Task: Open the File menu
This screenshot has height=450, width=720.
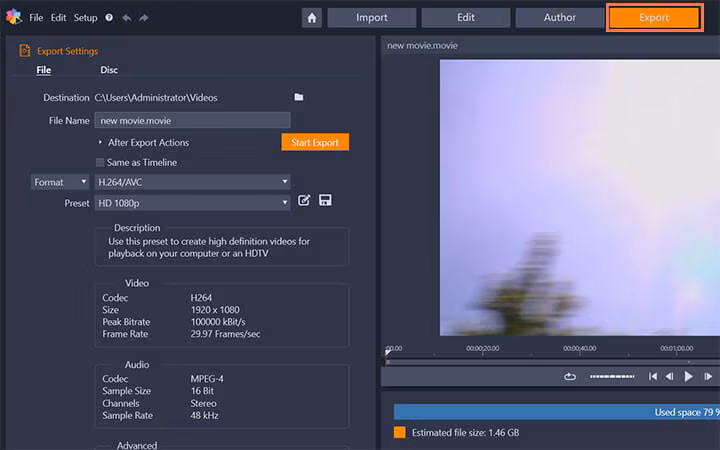Action: (36, 17)
